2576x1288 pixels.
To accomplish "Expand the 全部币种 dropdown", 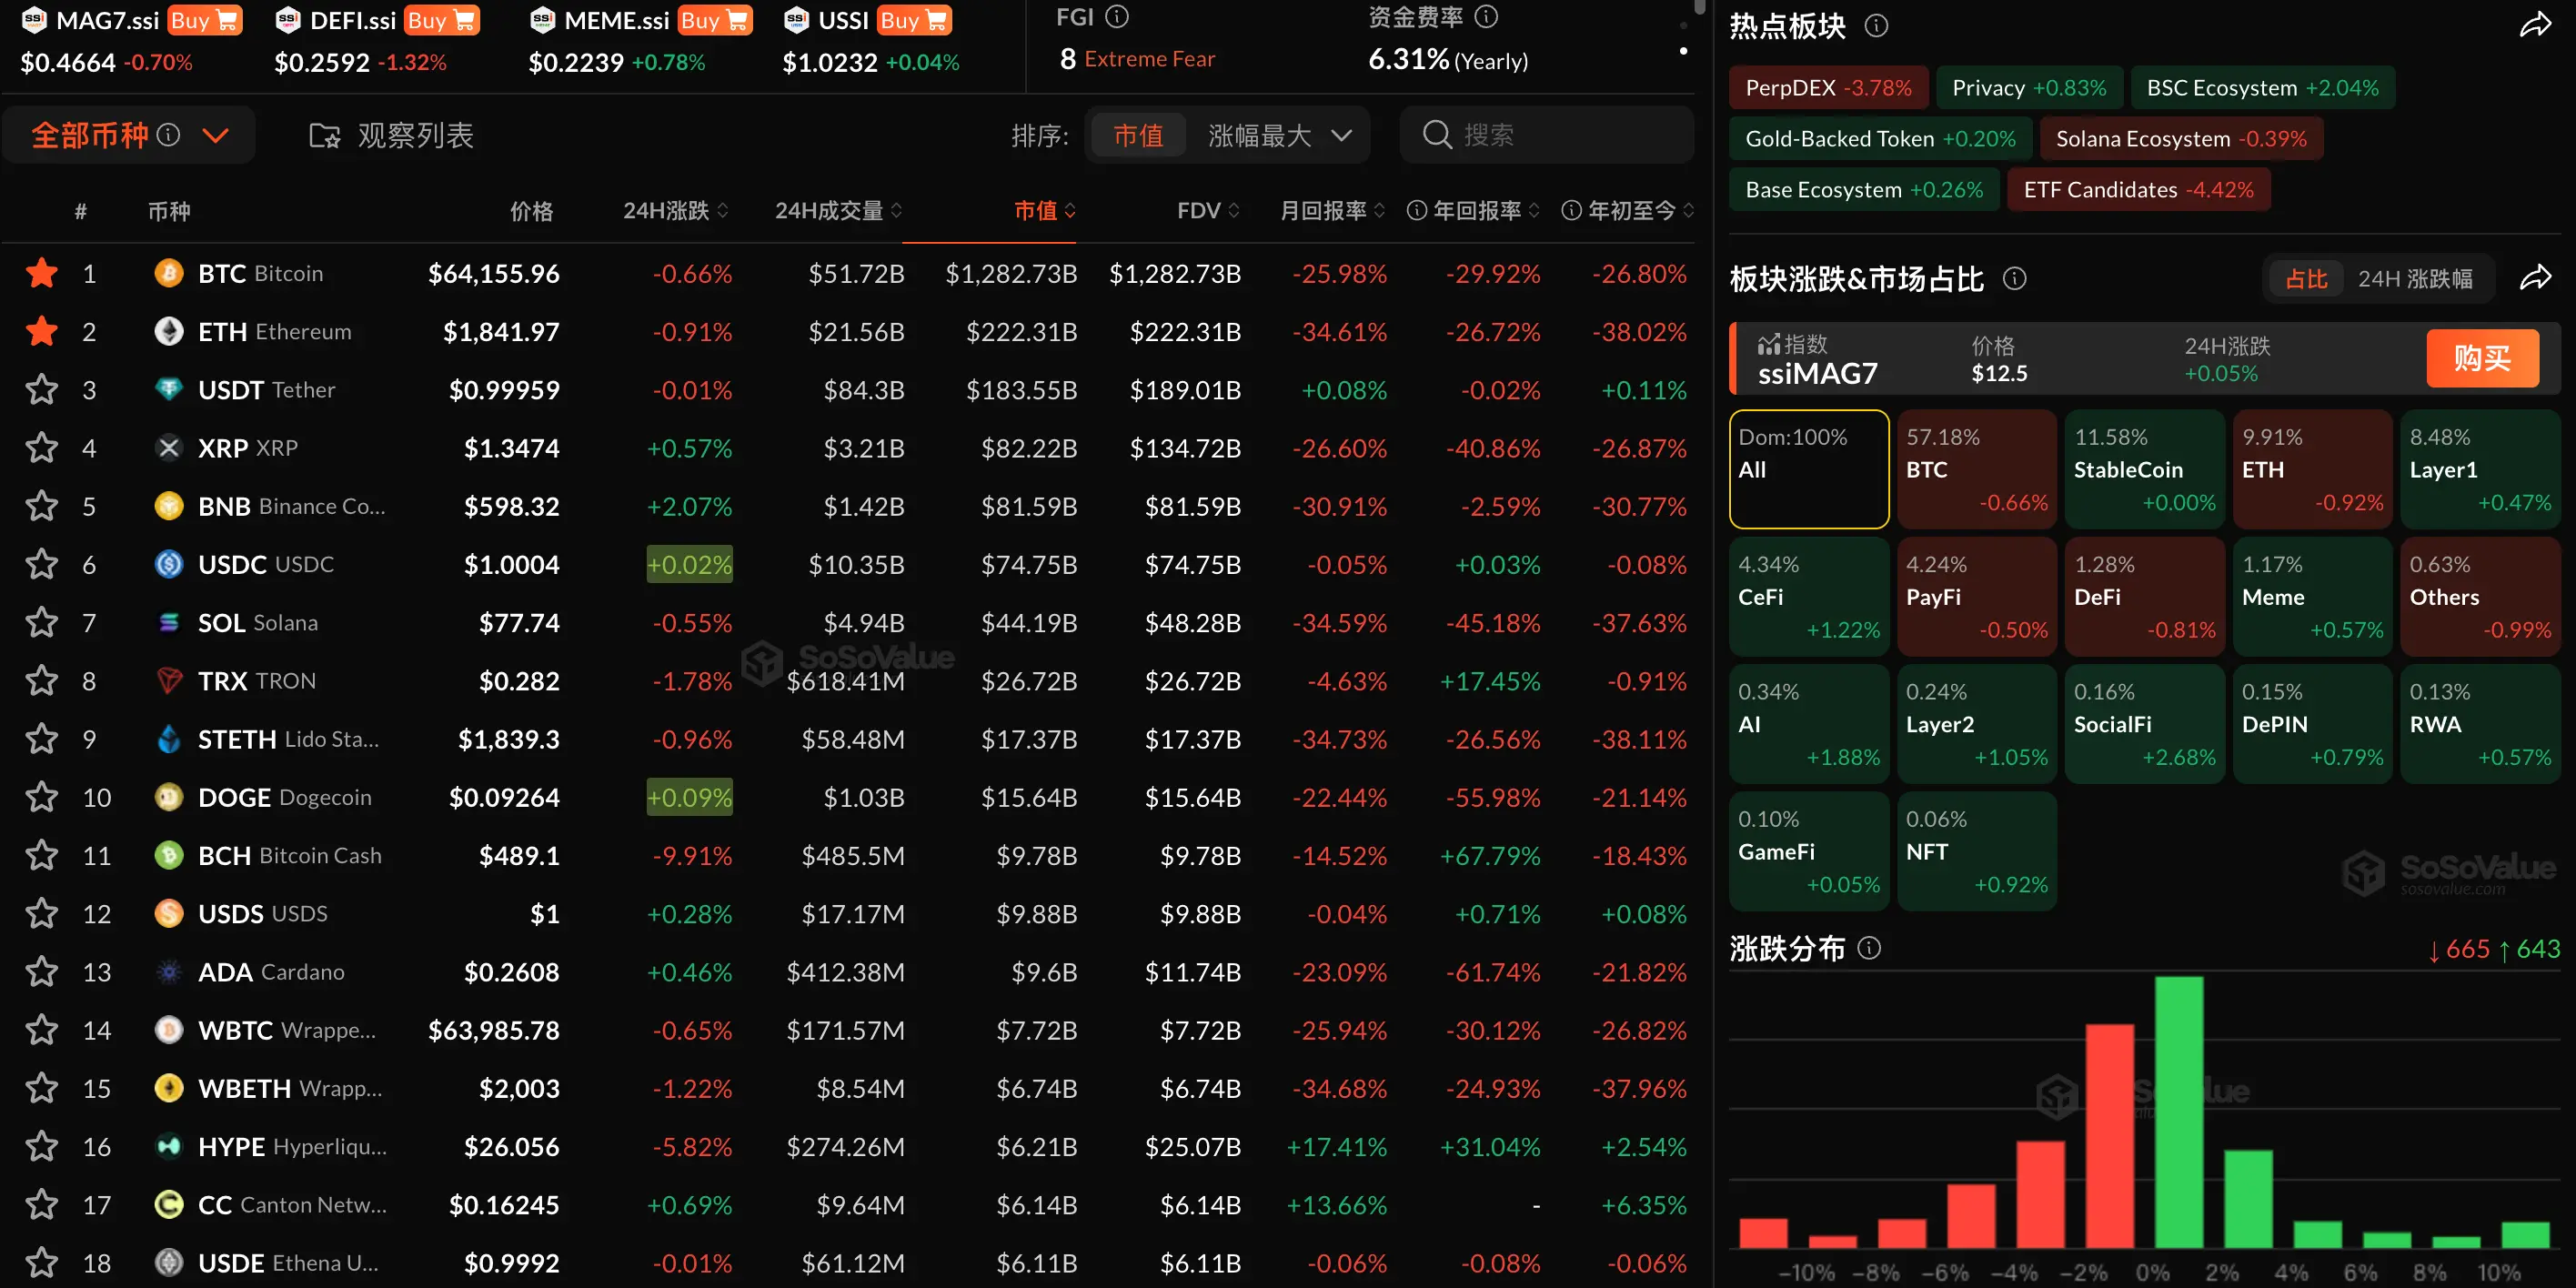I will (216, 135).
